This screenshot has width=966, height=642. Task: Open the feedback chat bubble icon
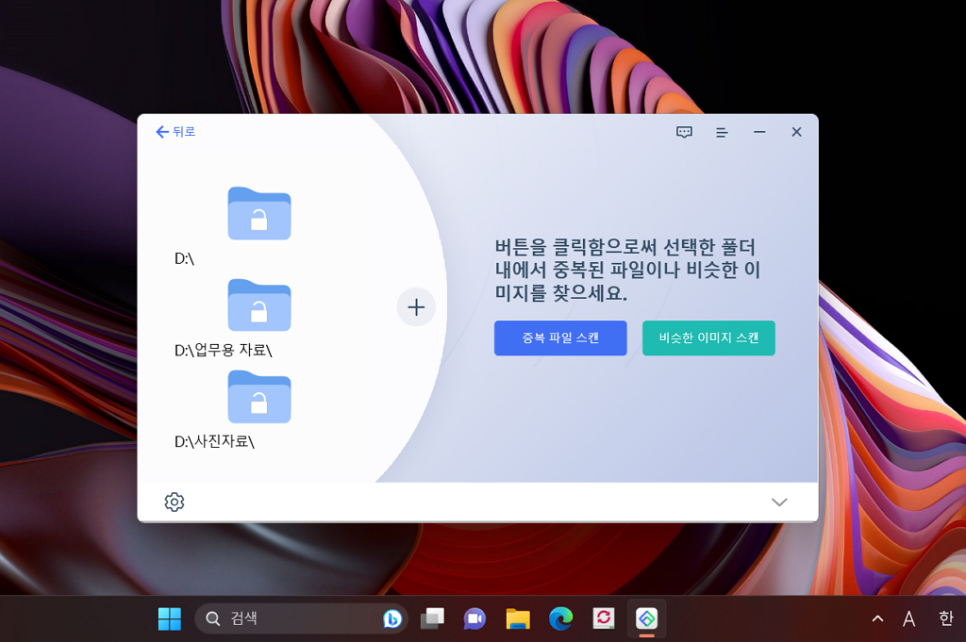pyautogui.click(x=684, y=132)
